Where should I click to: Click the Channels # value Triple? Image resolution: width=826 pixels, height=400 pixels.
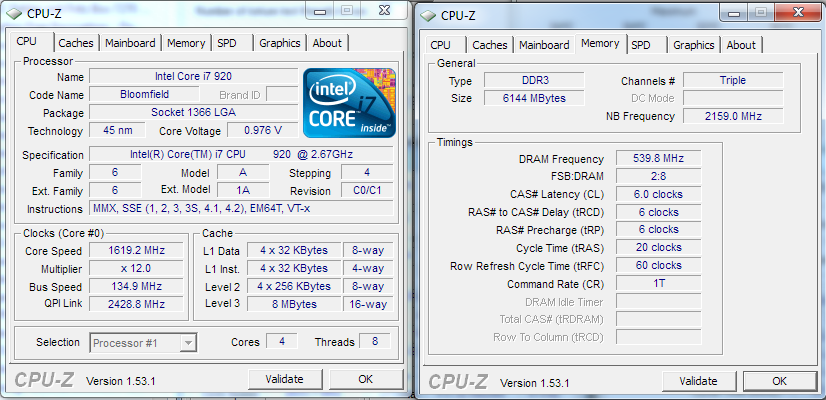[733, 80]
